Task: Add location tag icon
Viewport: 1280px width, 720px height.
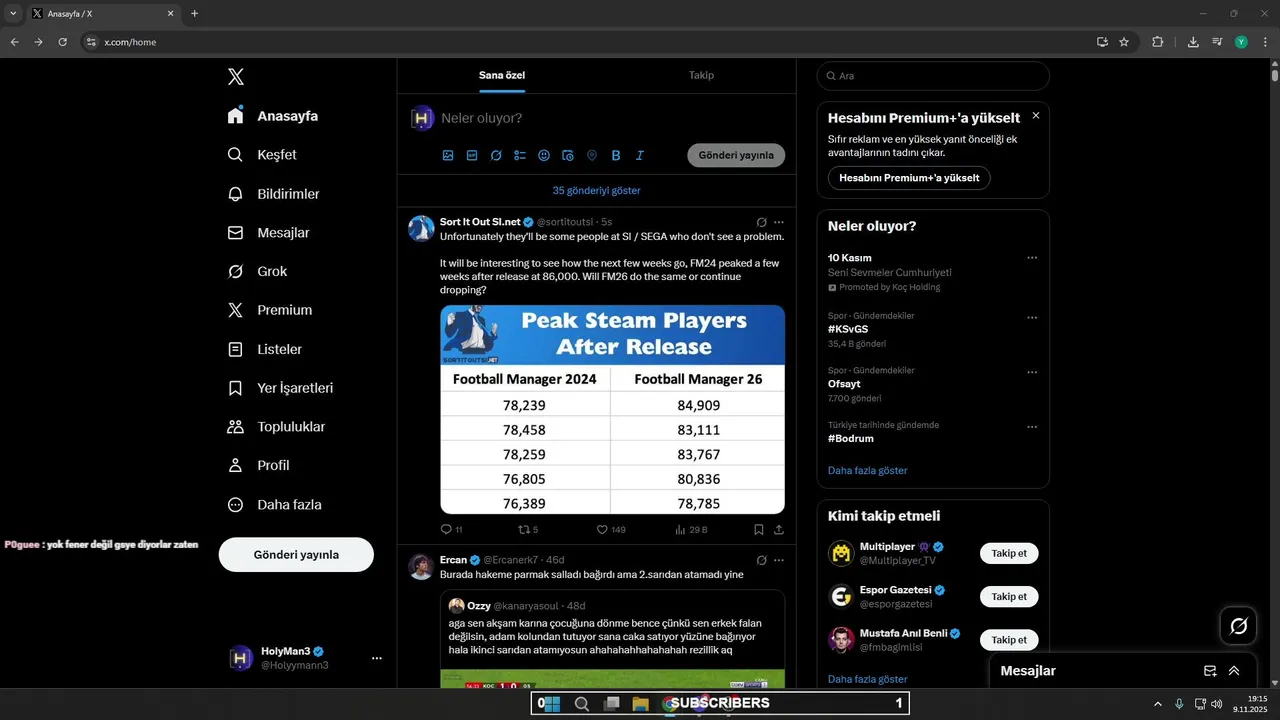Action: (592, 155)
